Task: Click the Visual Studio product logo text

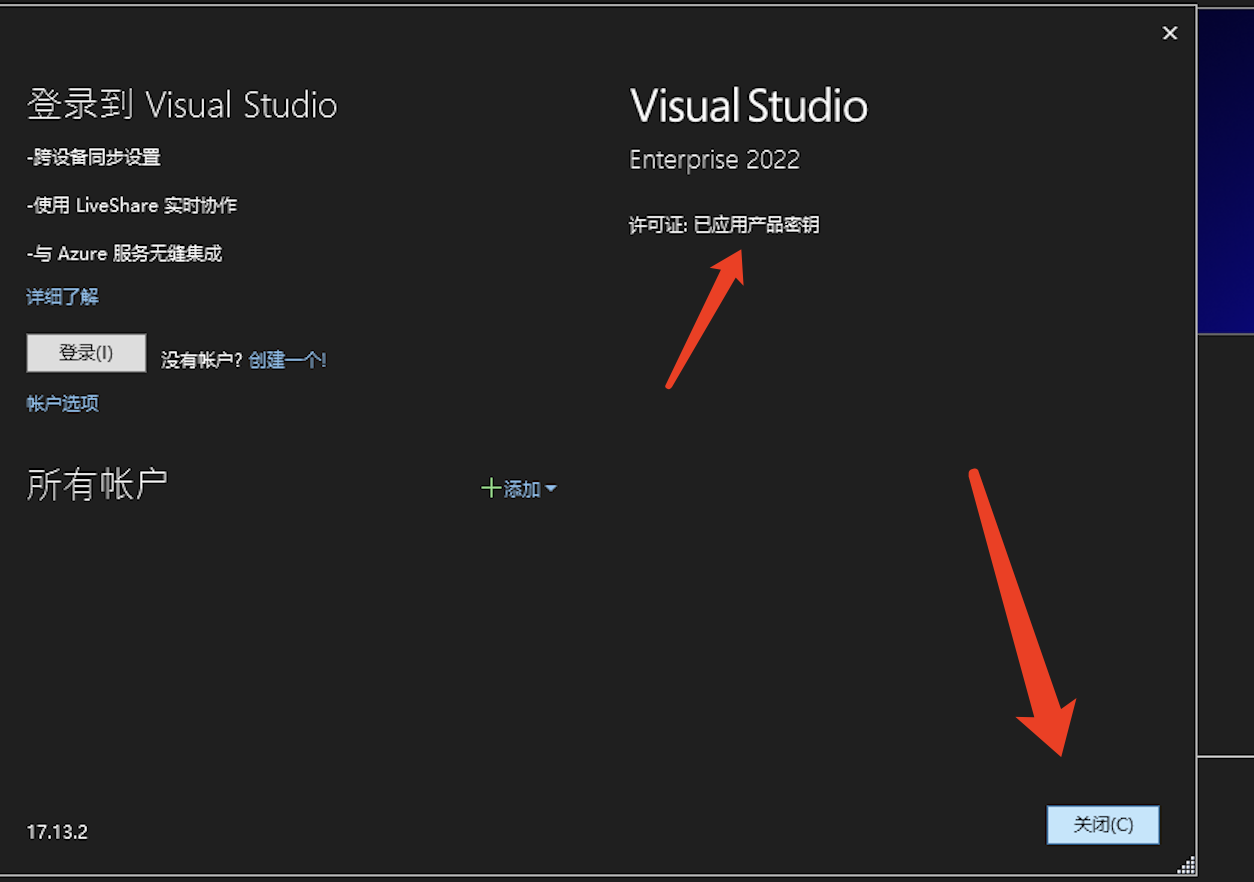Action: click(749, 106)
